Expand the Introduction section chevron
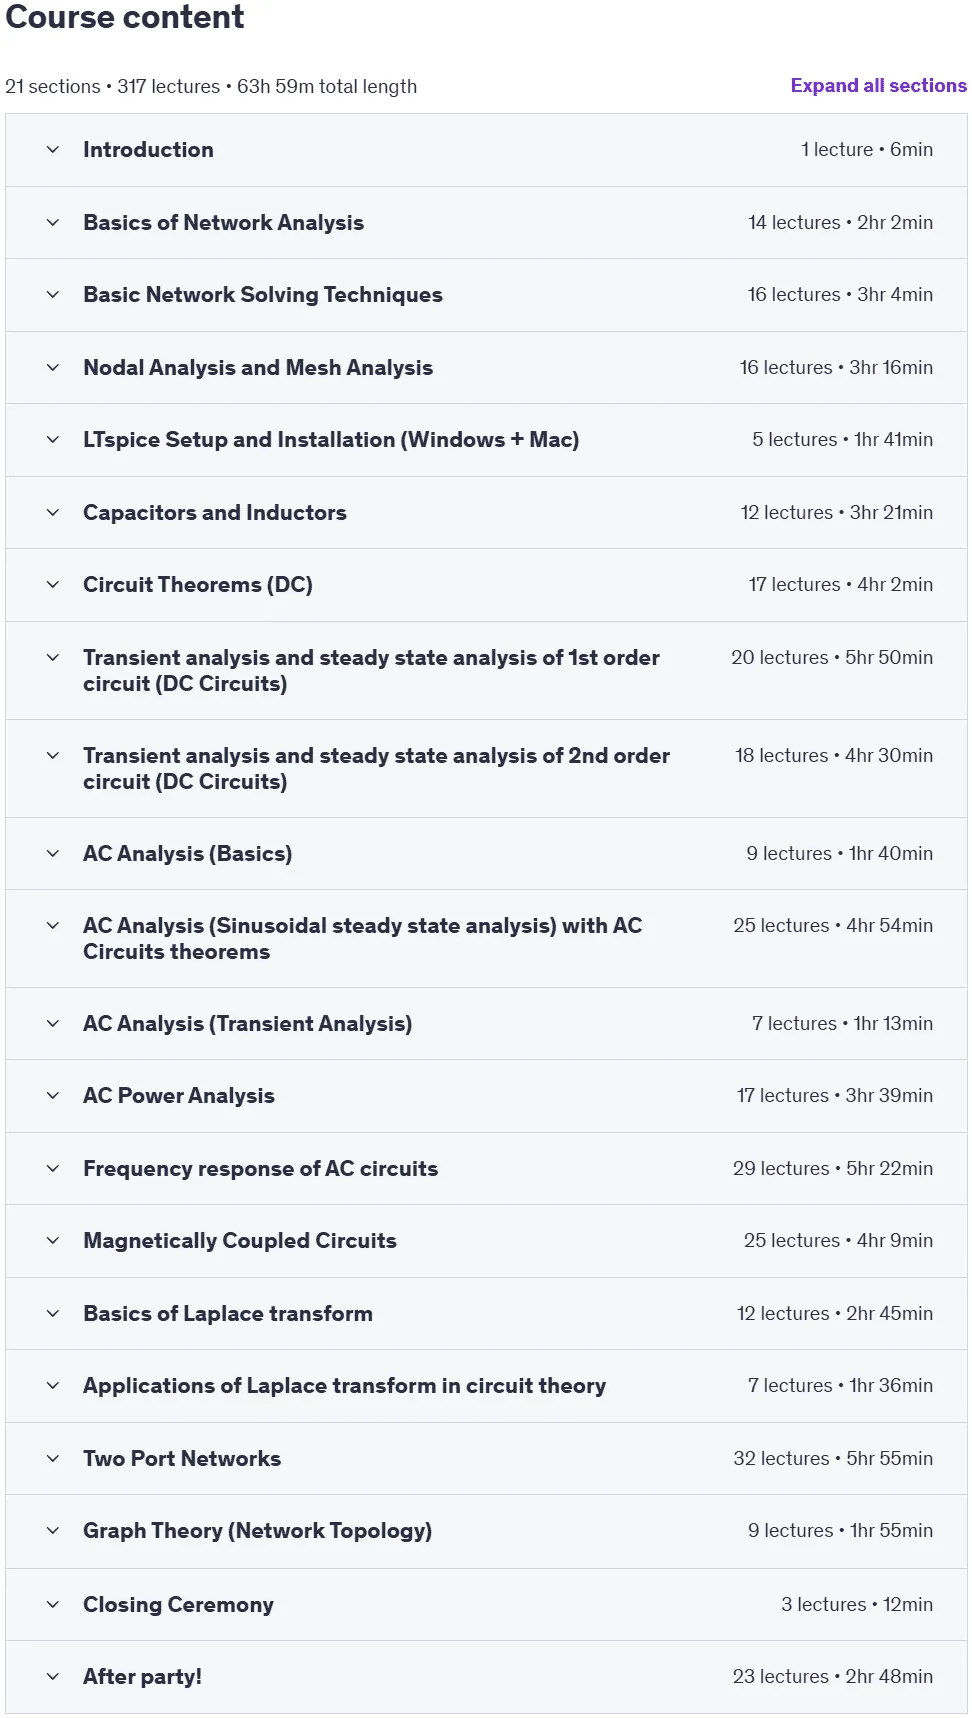 [53, 150]
